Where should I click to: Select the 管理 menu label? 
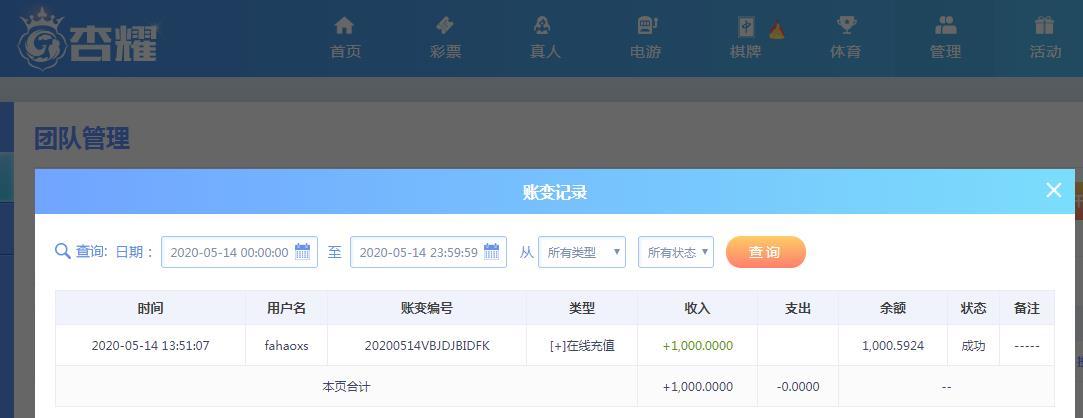pos(946,52)
